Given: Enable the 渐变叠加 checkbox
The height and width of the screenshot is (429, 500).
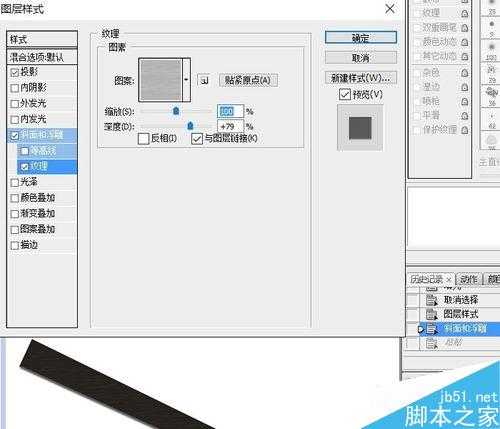Looking at the screenshot, I should pos(15,214).
